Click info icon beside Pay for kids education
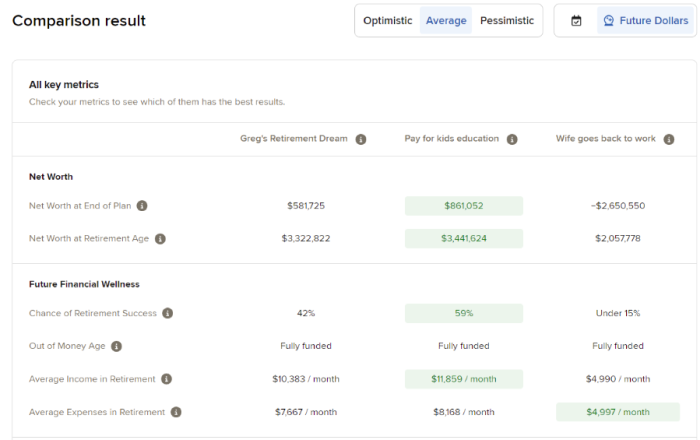The image size is (700, 440). (x=511, y=139)
